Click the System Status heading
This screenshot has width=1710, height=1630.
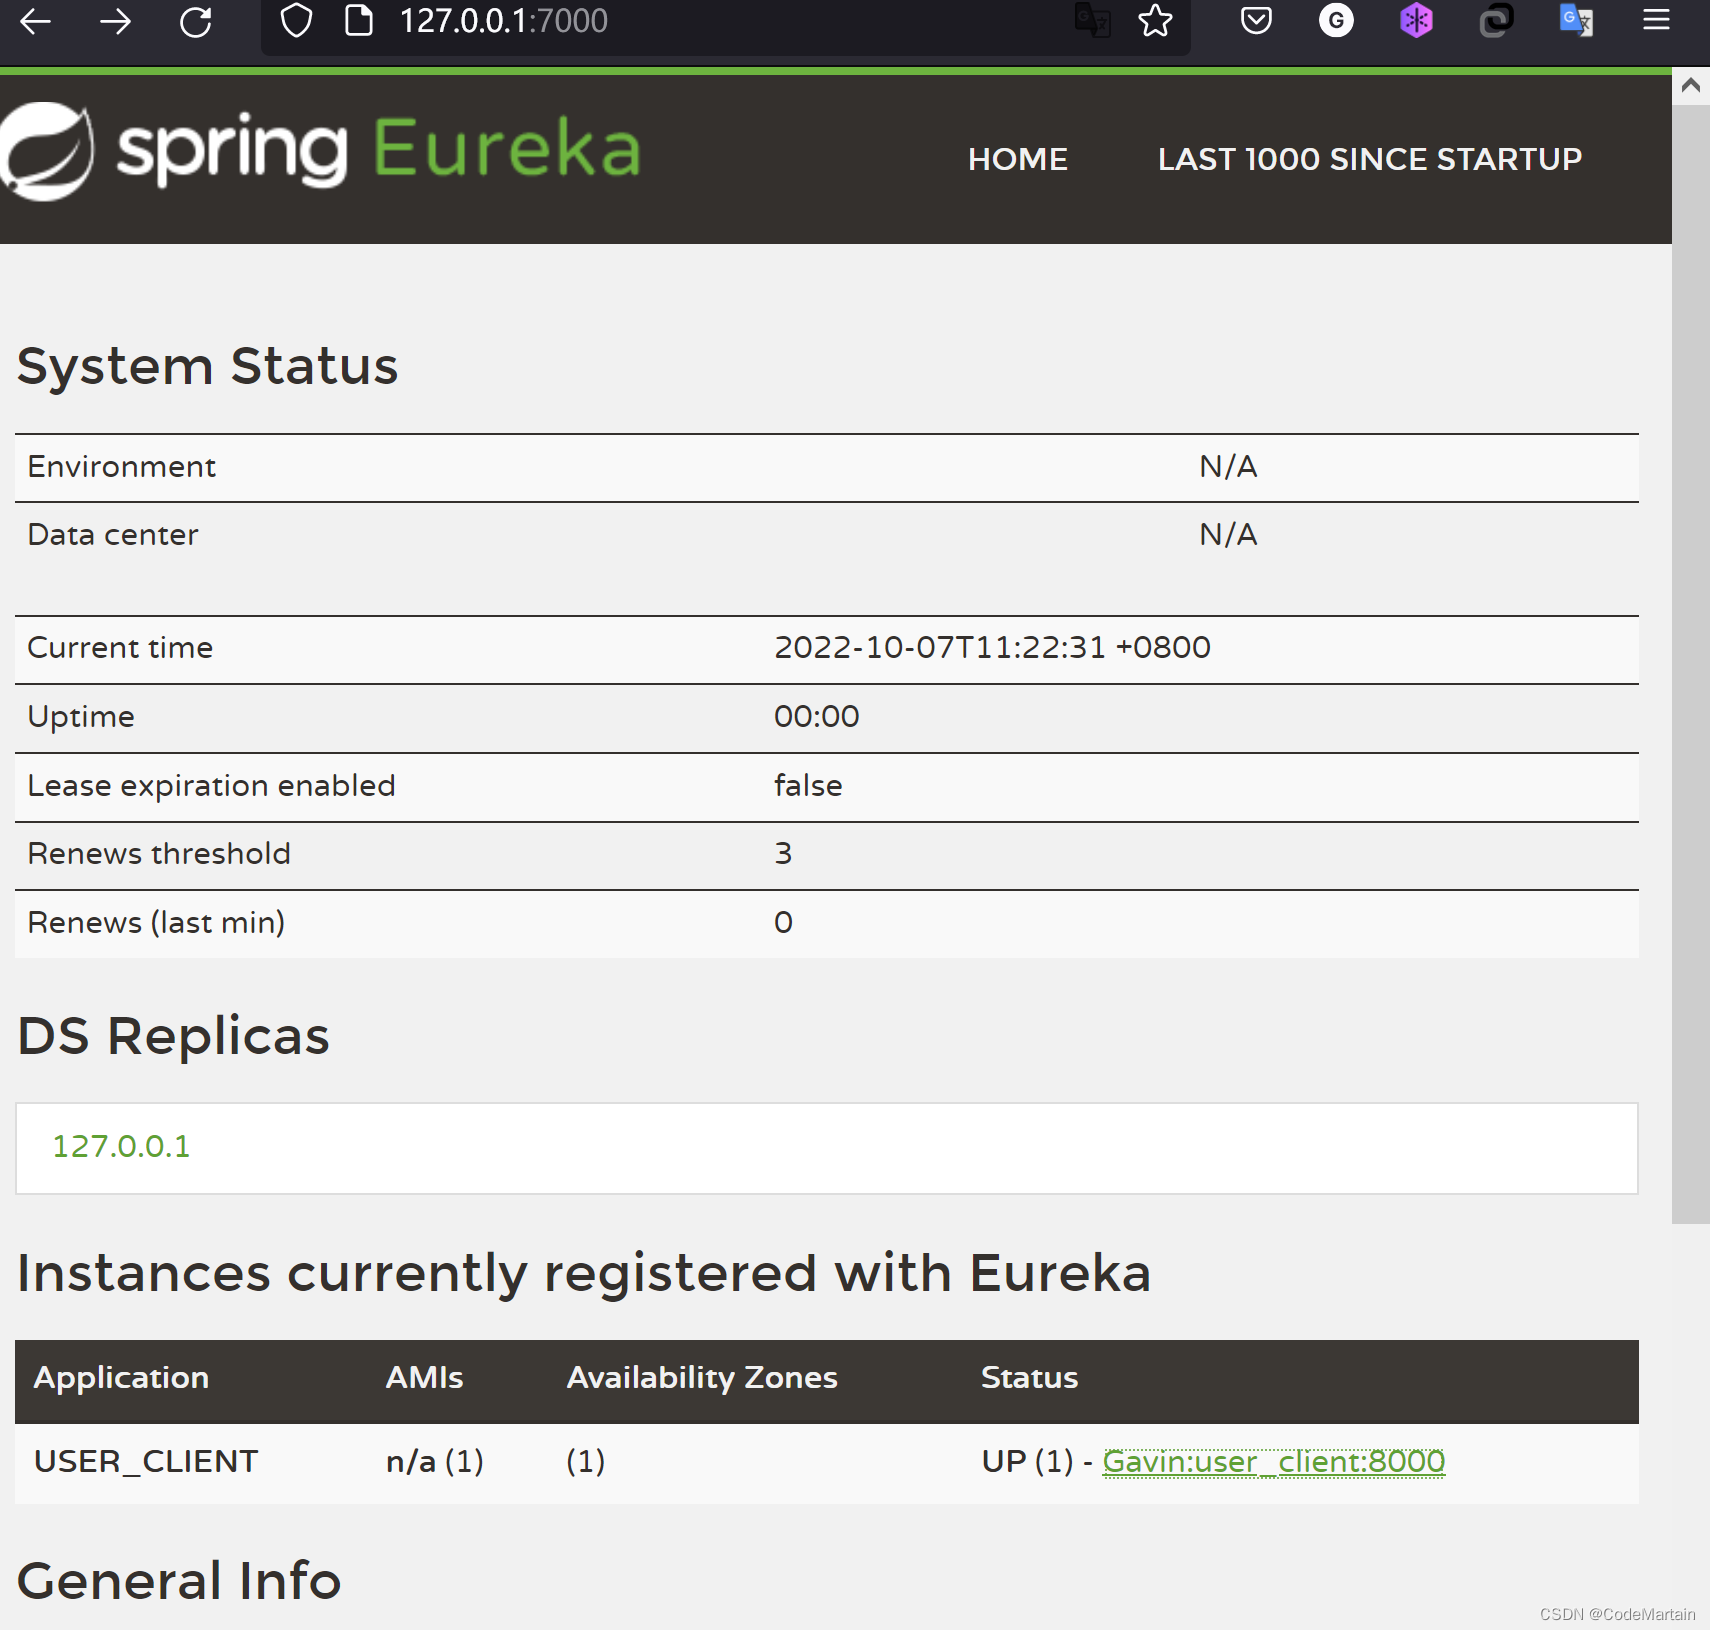point(208,366)
